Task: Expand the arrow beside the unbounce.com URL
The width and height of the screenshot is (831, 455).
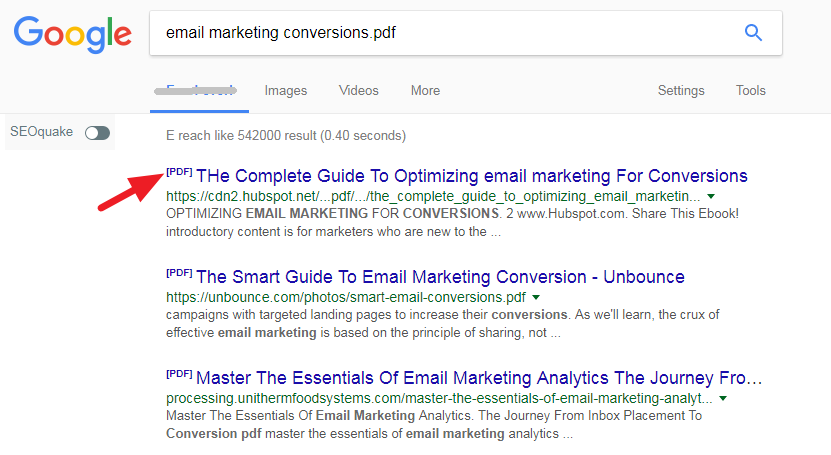Action: pyautogui.click(x=536, y=297)
